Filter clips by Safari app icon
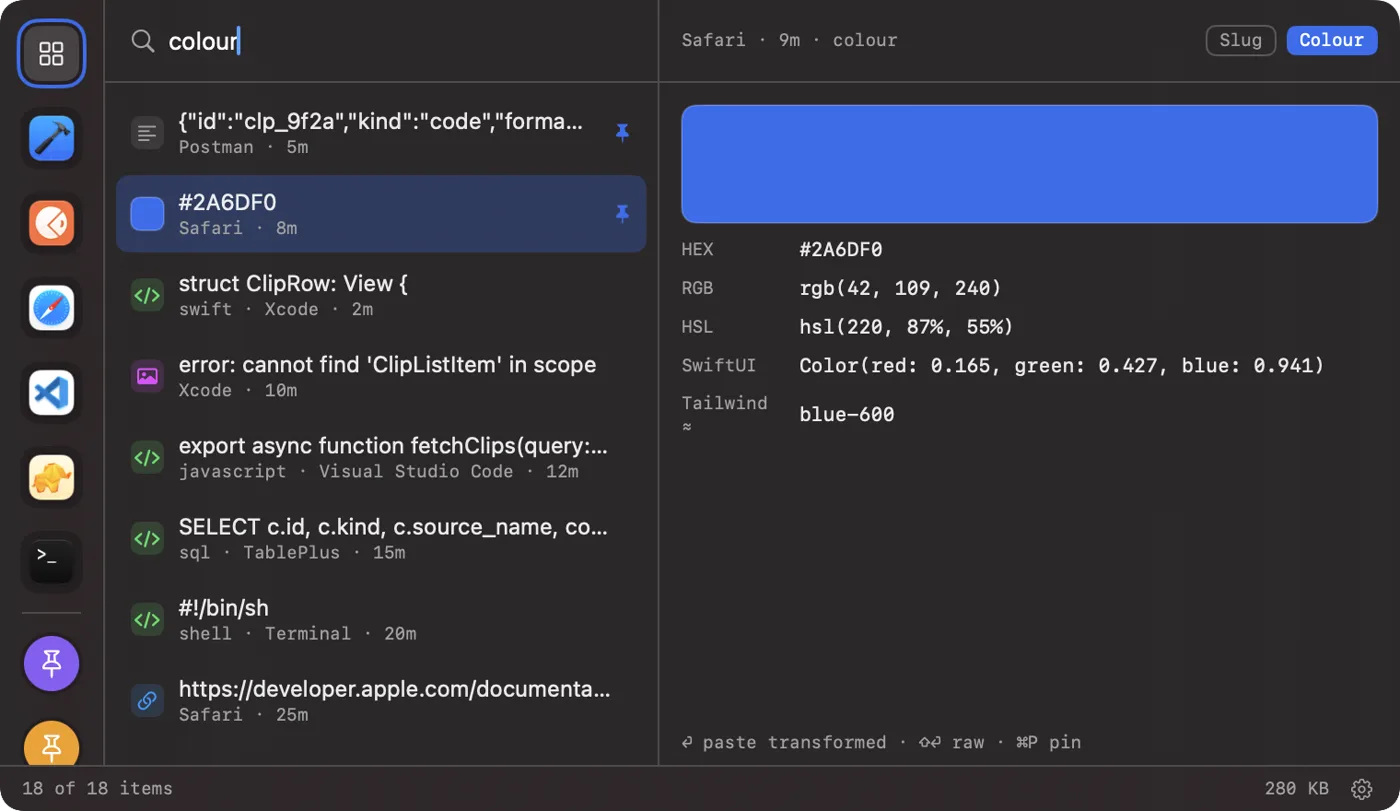The image size is (1400, 811). 52,308
